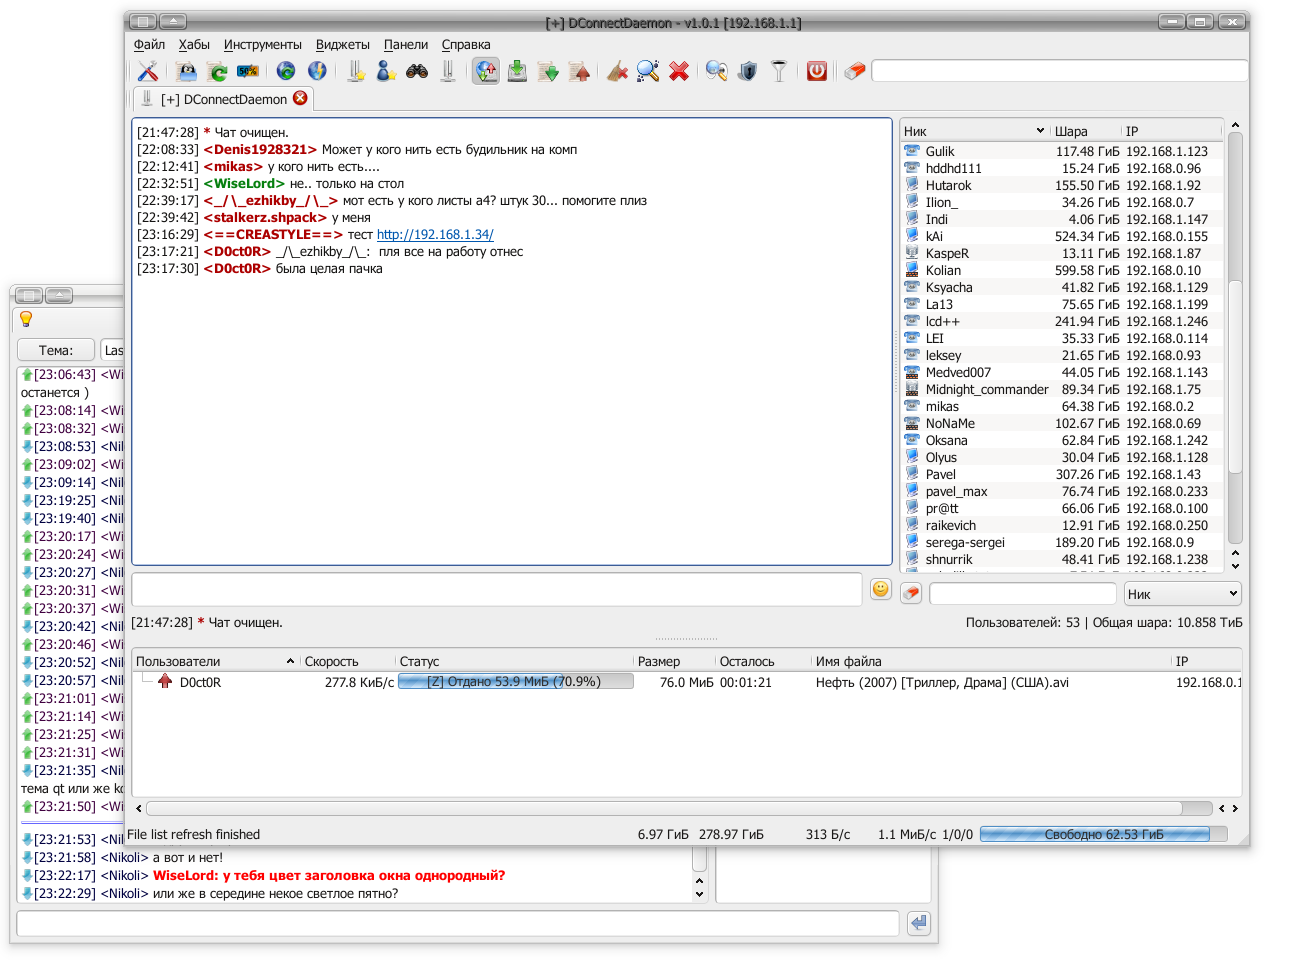Screen dimensions: 1304x972
Task: Sort transfers by Пользователи column header
Action: 216,661
